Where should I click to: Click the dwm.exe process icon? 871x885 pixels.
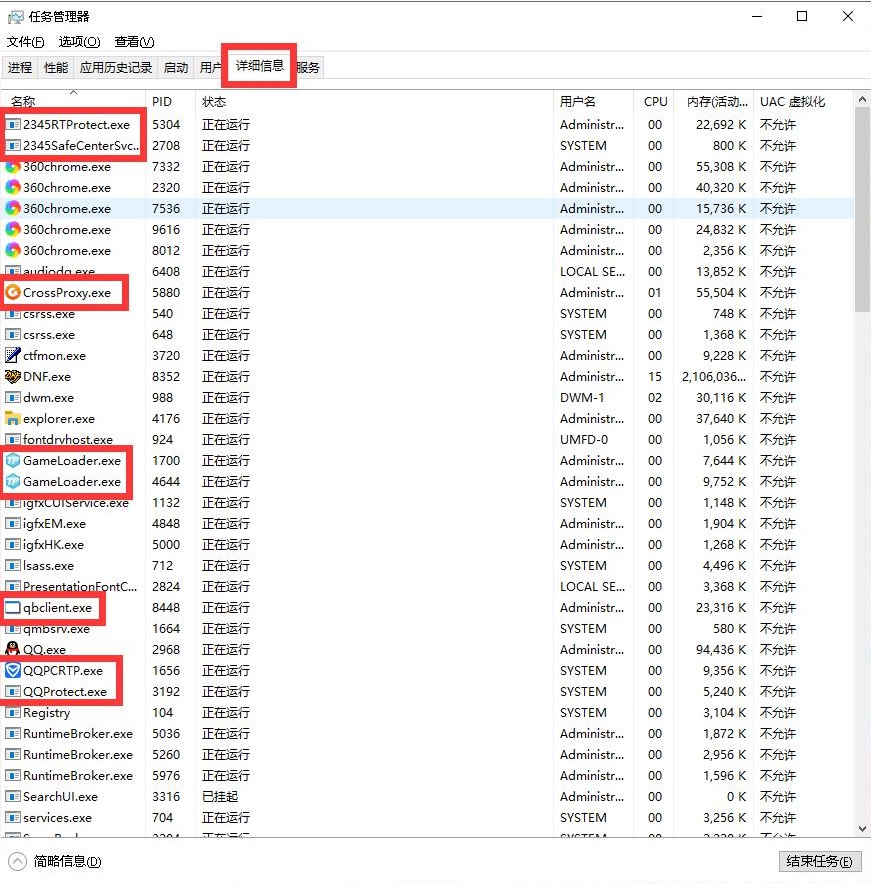point(12,398)
